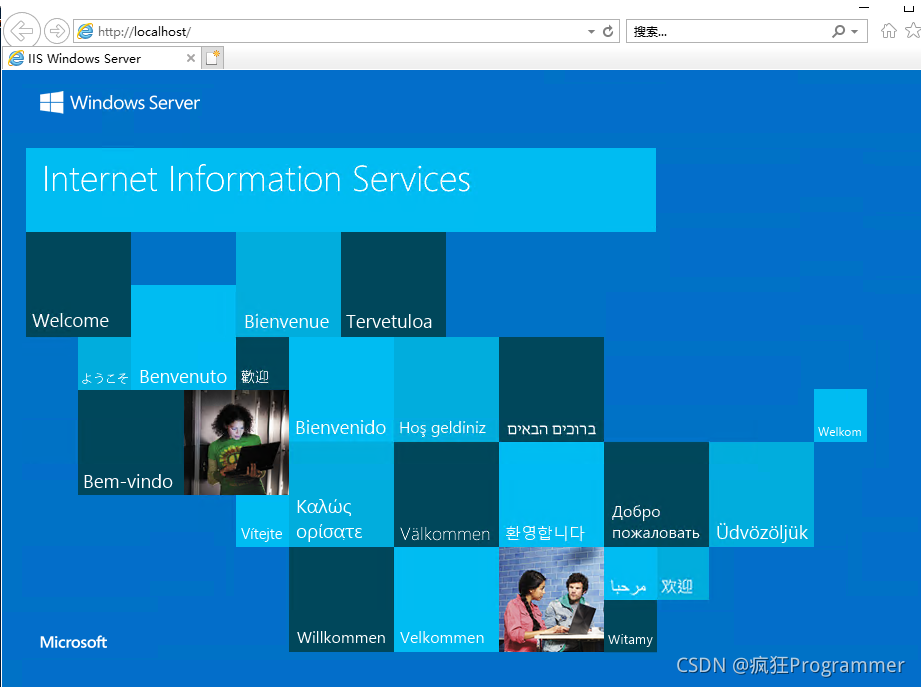Click the Bienvenue tile
The image size is (921, 687).
coord(288,285)
